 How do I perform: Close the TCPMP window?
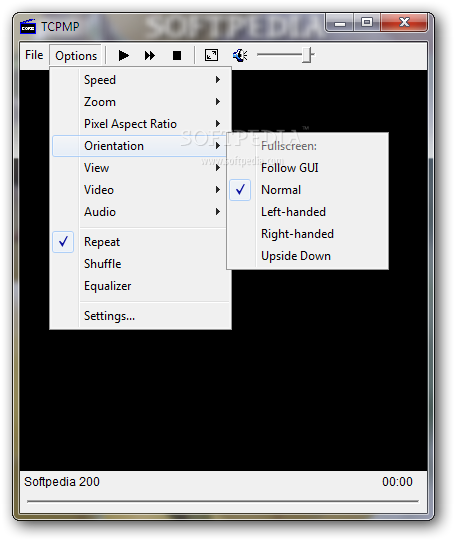click(x=404, y=23)
